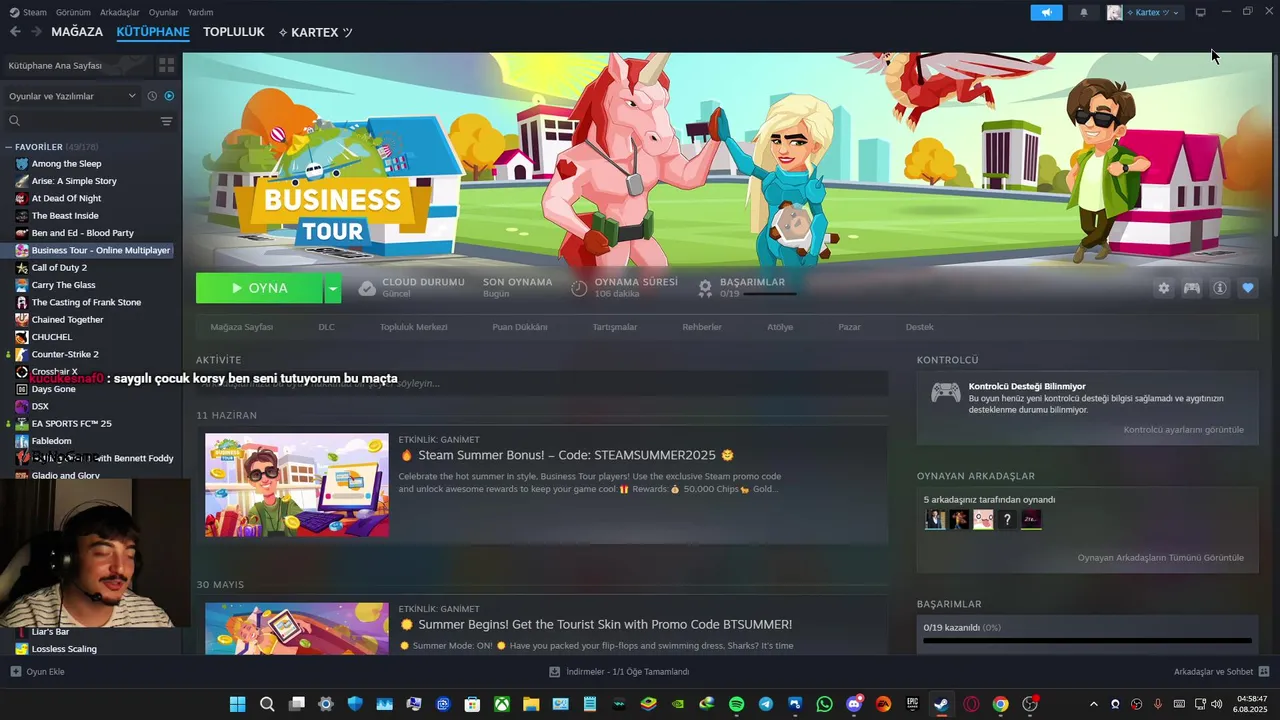Go forward with the right arrow button
Screen dimensions: 1280x720
(x=36, y=32)
